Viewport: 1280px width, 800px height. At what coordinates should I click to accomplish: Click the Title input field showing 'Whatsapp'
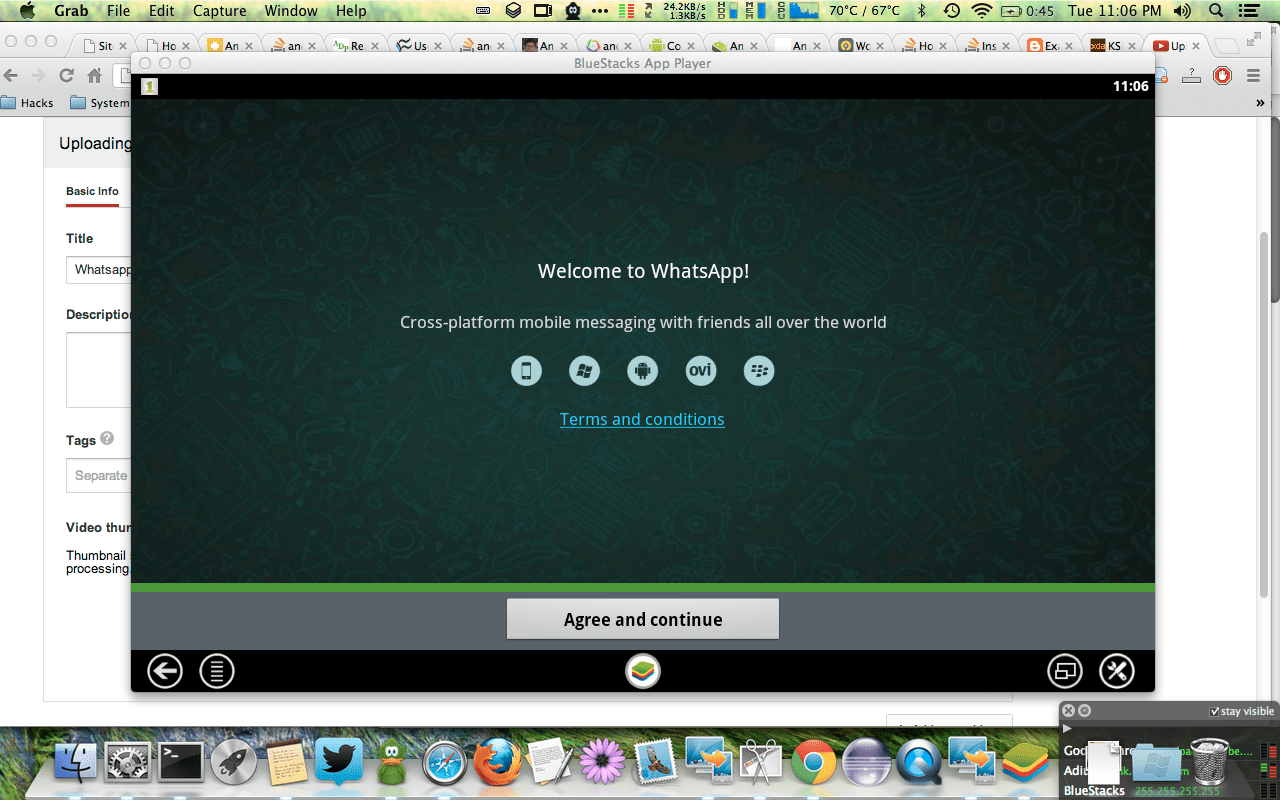point(100,270)
